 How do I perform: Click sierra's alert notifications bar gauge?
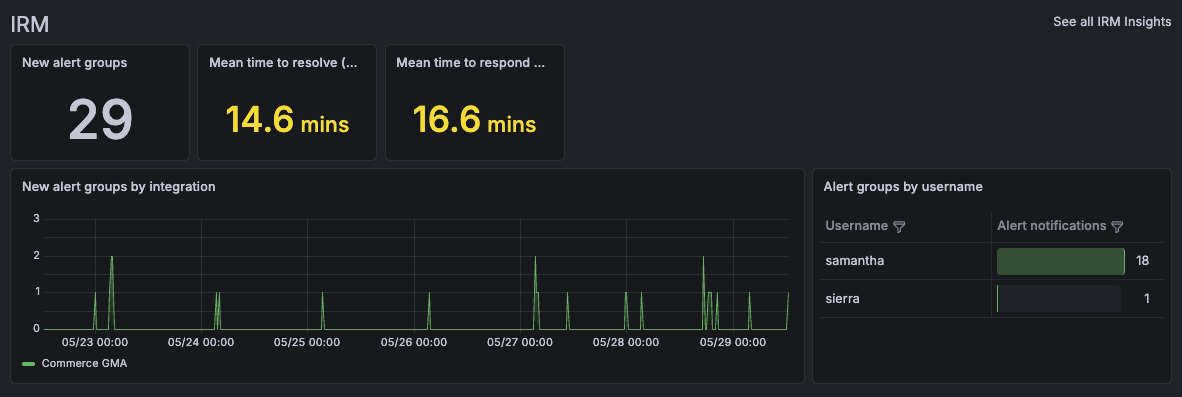[1058, 298]
